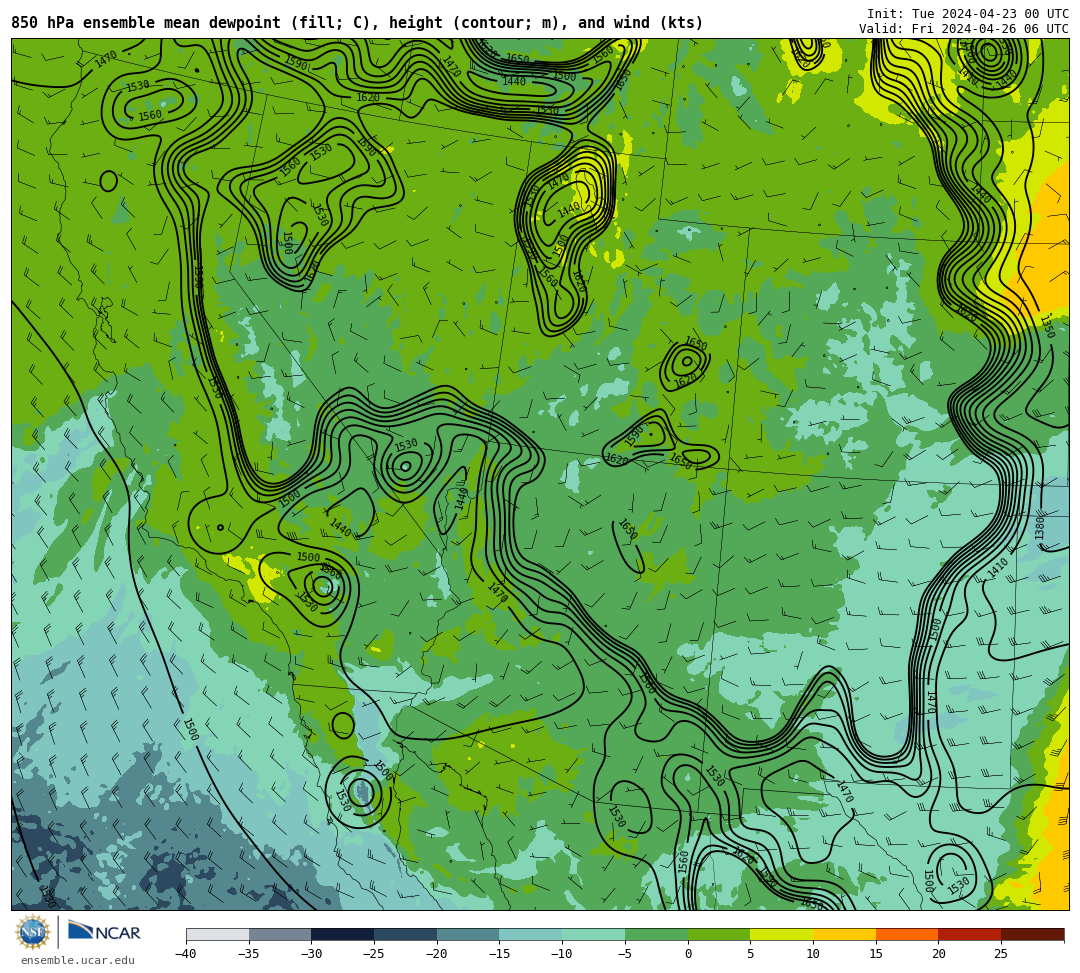
Task: Pick the light grey -40 to -35 colorbar segment
Action: tap(218, 934)
